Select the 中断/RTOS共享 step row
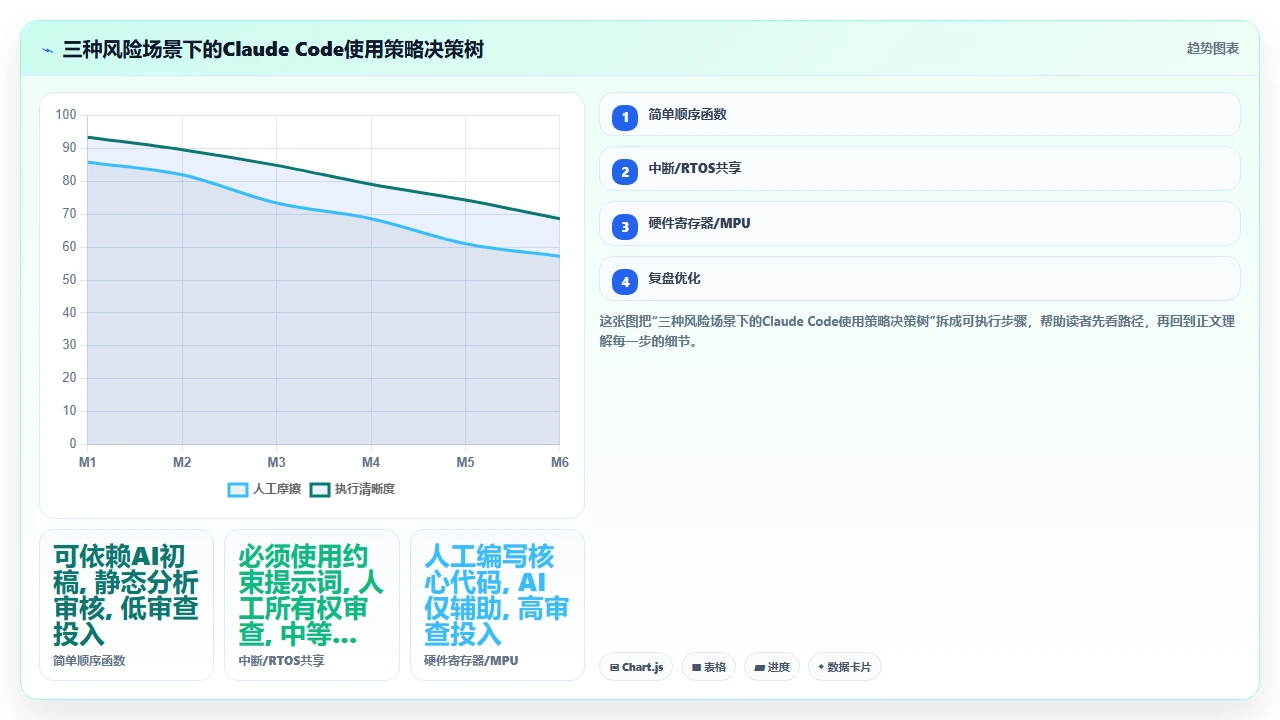 (919, 169)
